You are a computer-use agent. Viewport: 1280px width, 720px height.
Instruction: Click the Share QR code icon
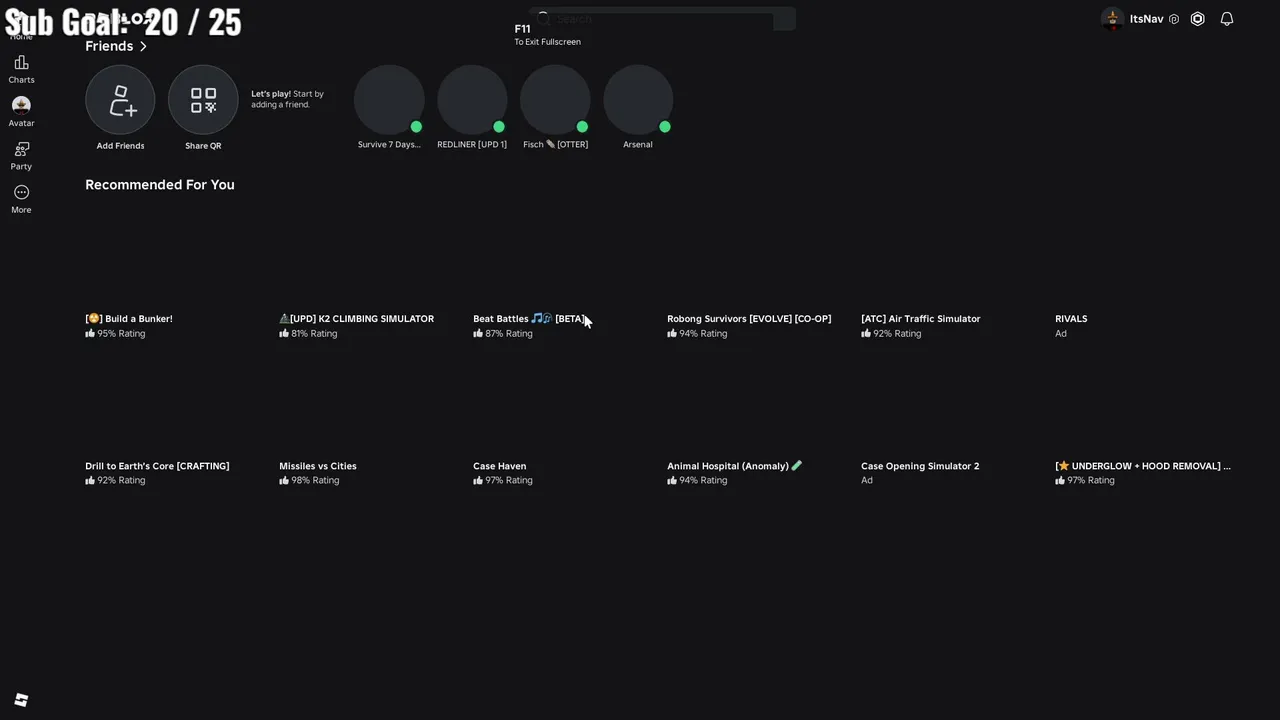click(203, 100)
